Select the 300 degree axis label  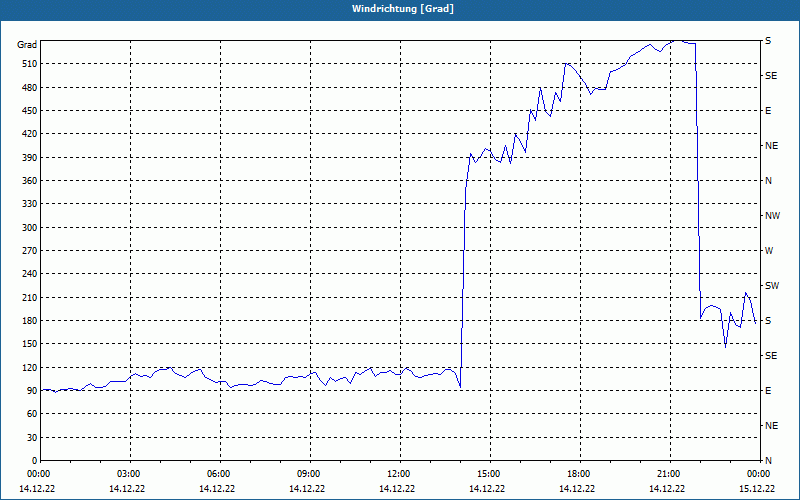[30, 228]
